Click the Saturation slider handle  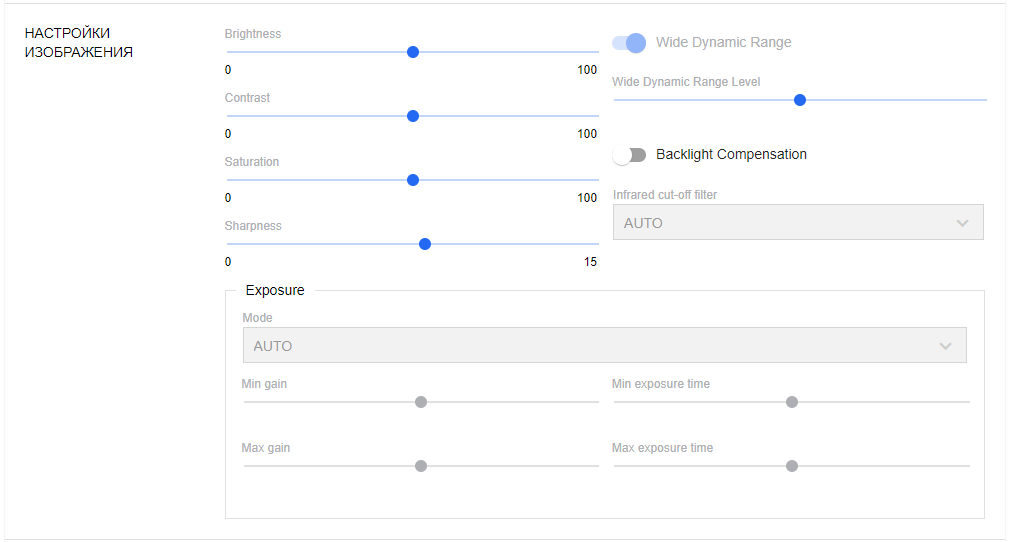click(x=413, y=180)
